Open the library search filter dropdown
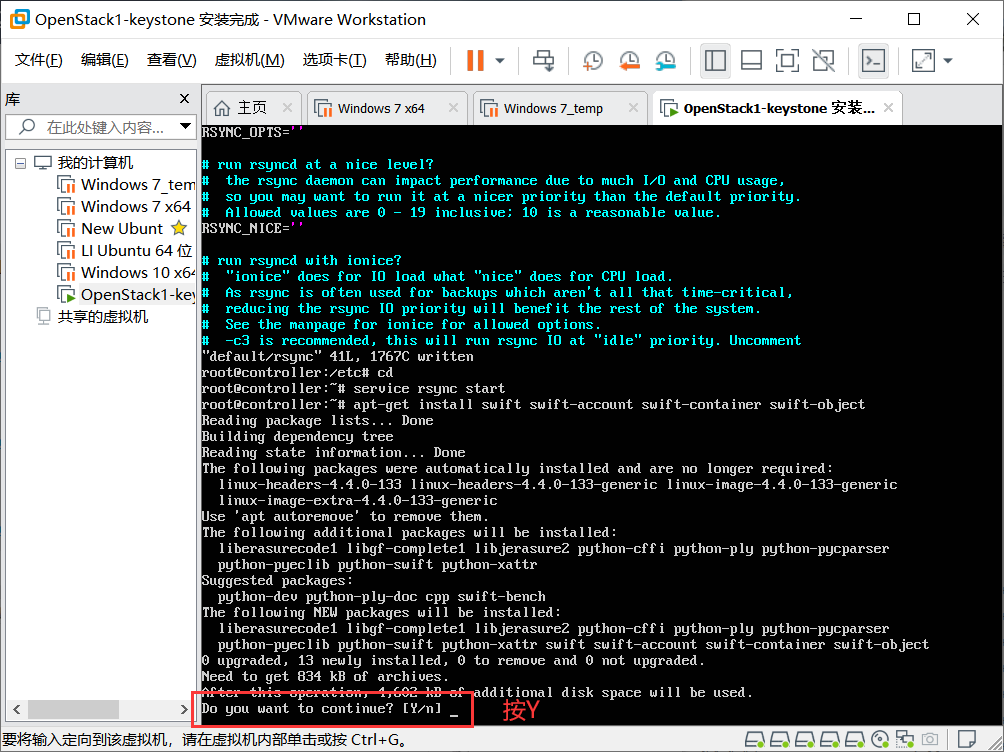This screenshot has height=752, width=1004. (185, 126)
